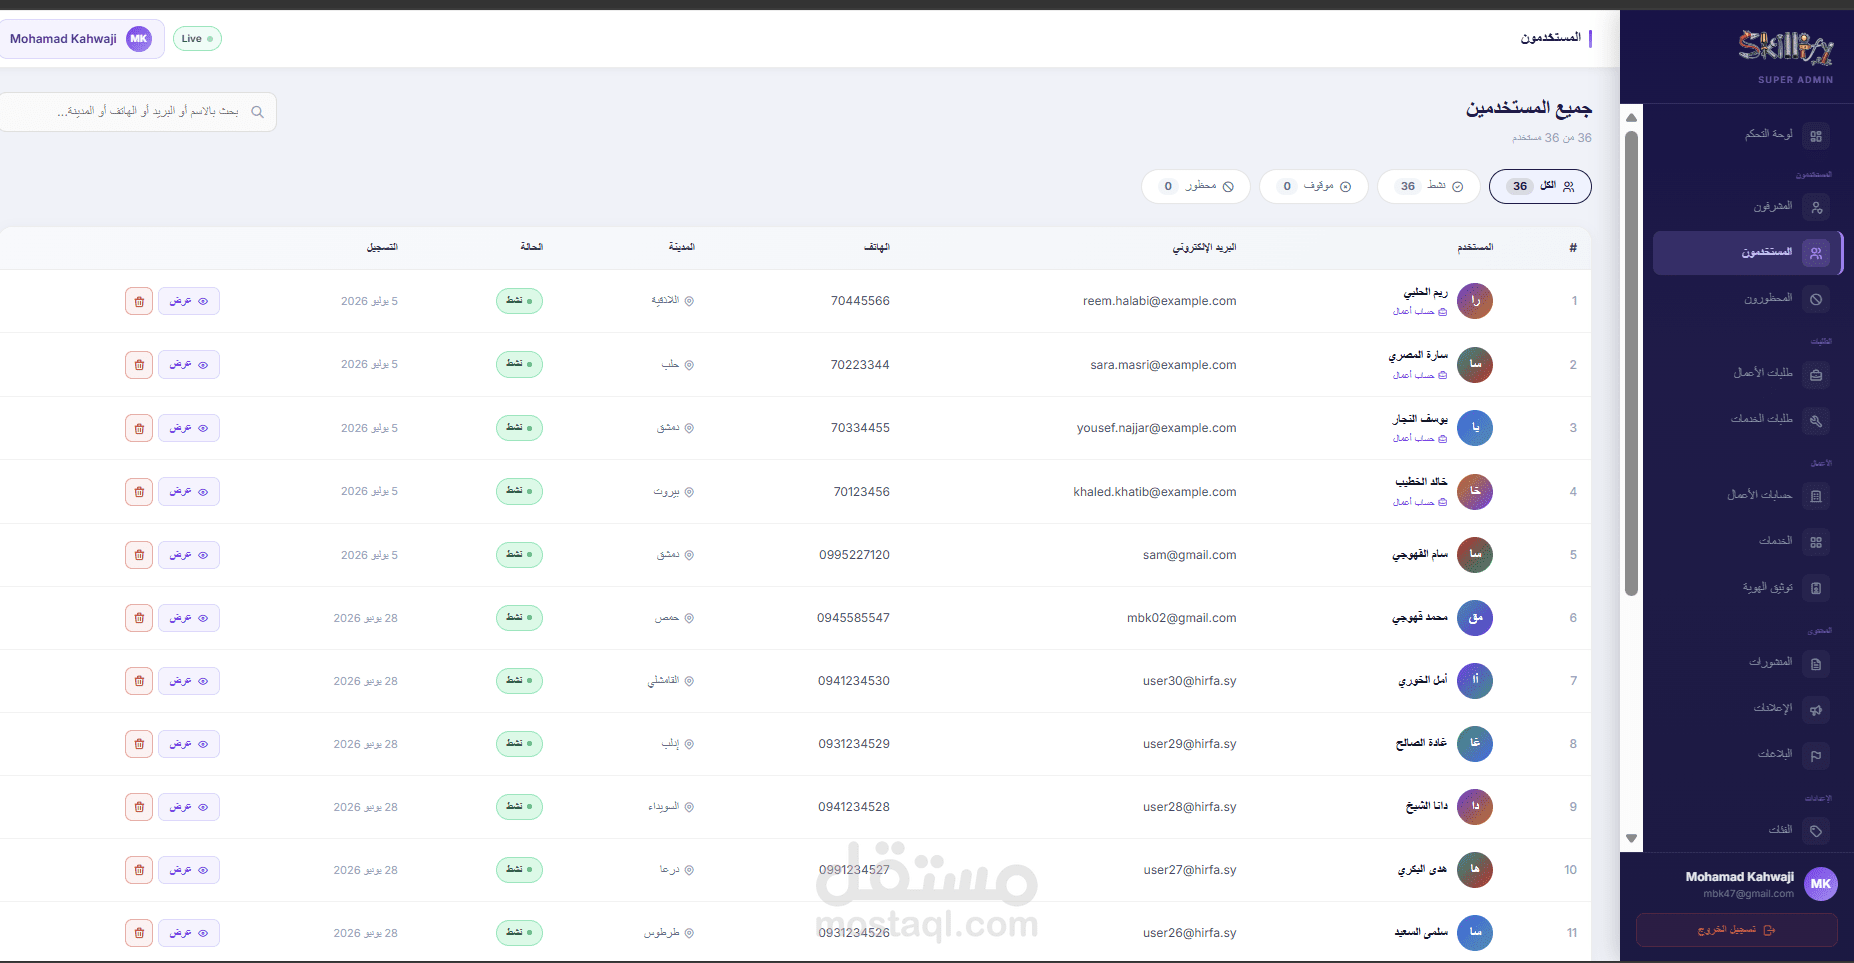Open the business requests (طلبات الأعمال) briefcase icon
The width and height of the screenshot is (1854, 963).
pos(1816,375)
